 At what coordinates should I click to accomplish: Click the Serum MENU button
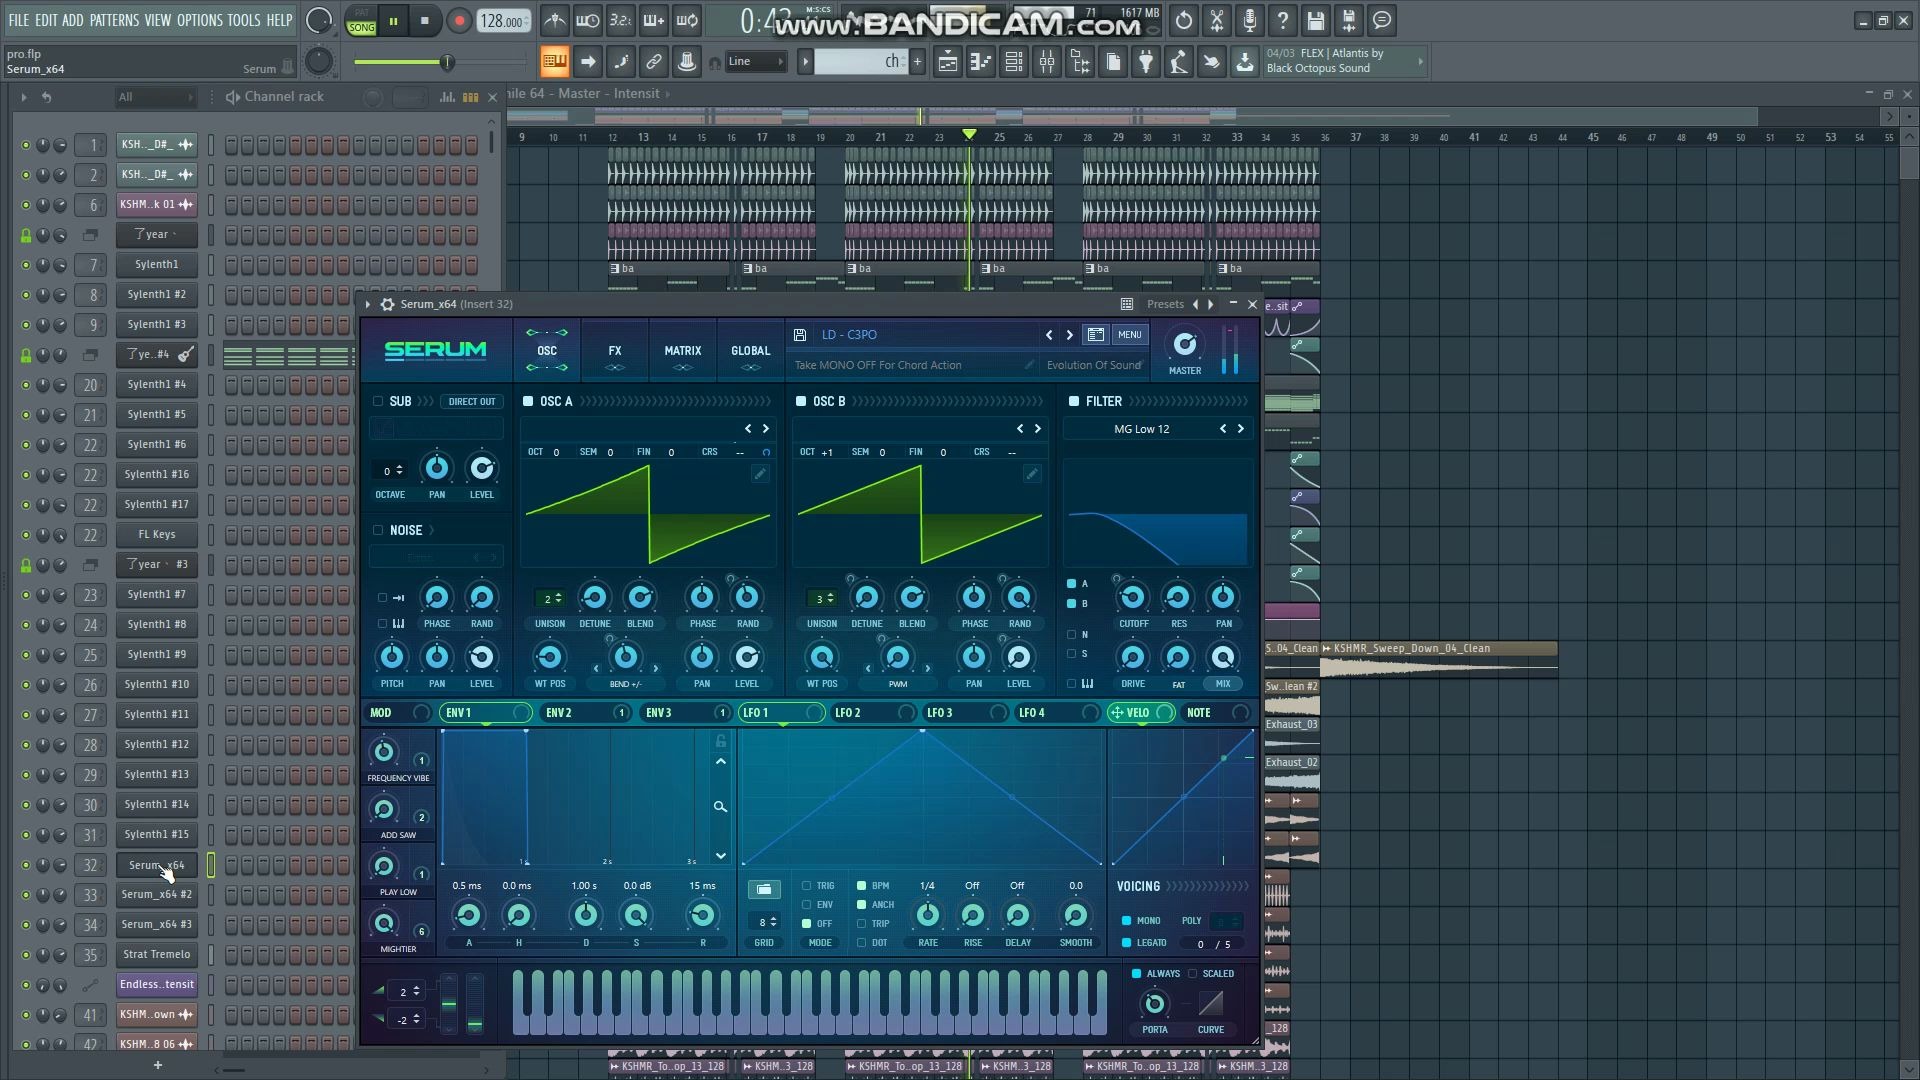[1130, 335]
